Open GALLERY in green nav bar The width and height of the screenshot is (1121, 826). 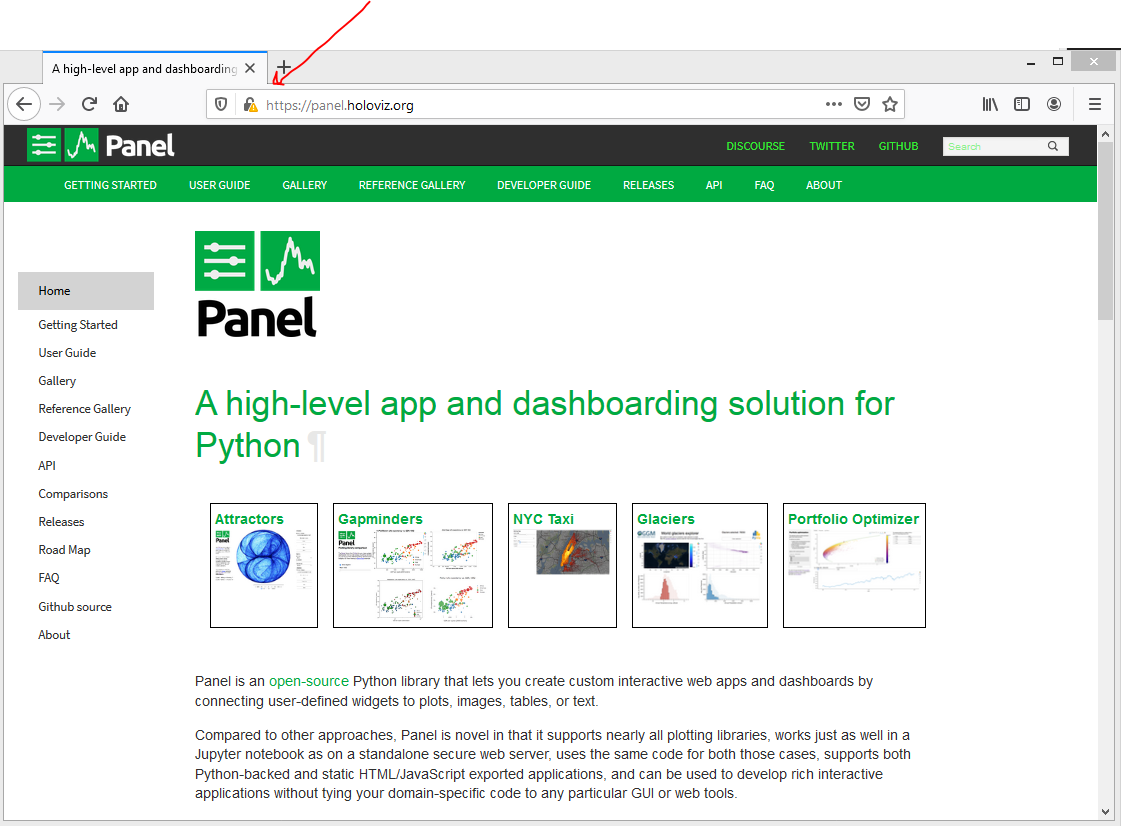[x=305, y=185]
